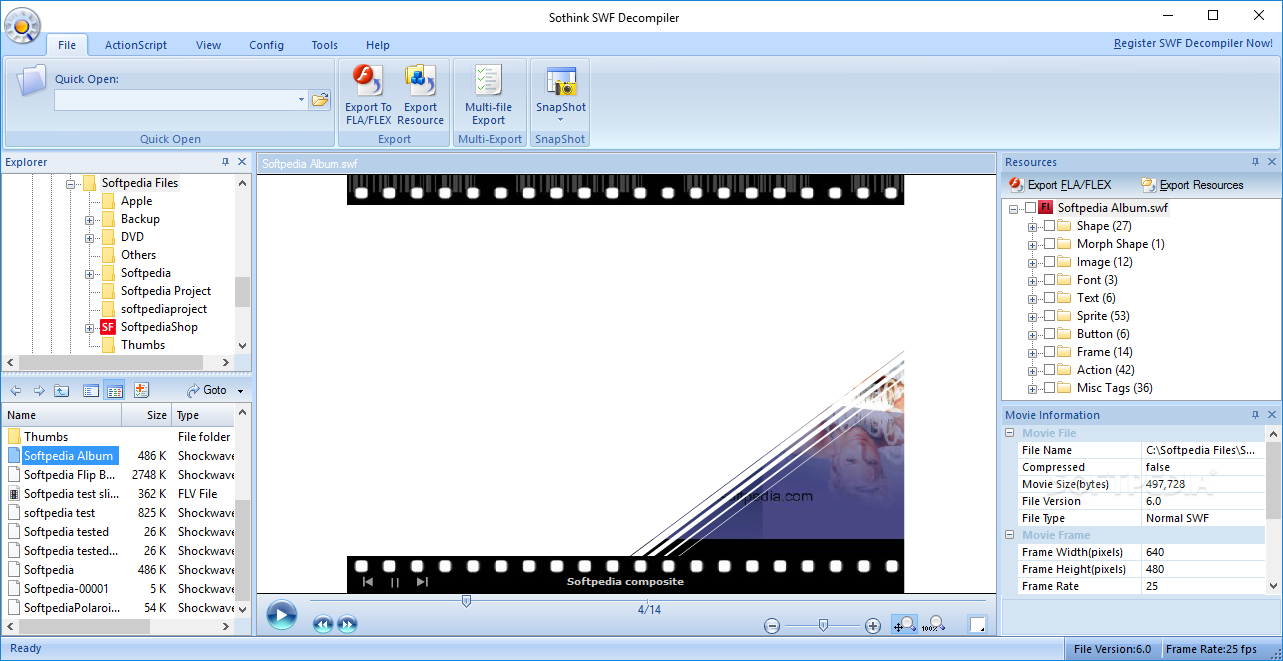The height and width of the screenshot is (661, 1283).
Task: Check the Image (12) checkbox
Action: [1049, 262]
